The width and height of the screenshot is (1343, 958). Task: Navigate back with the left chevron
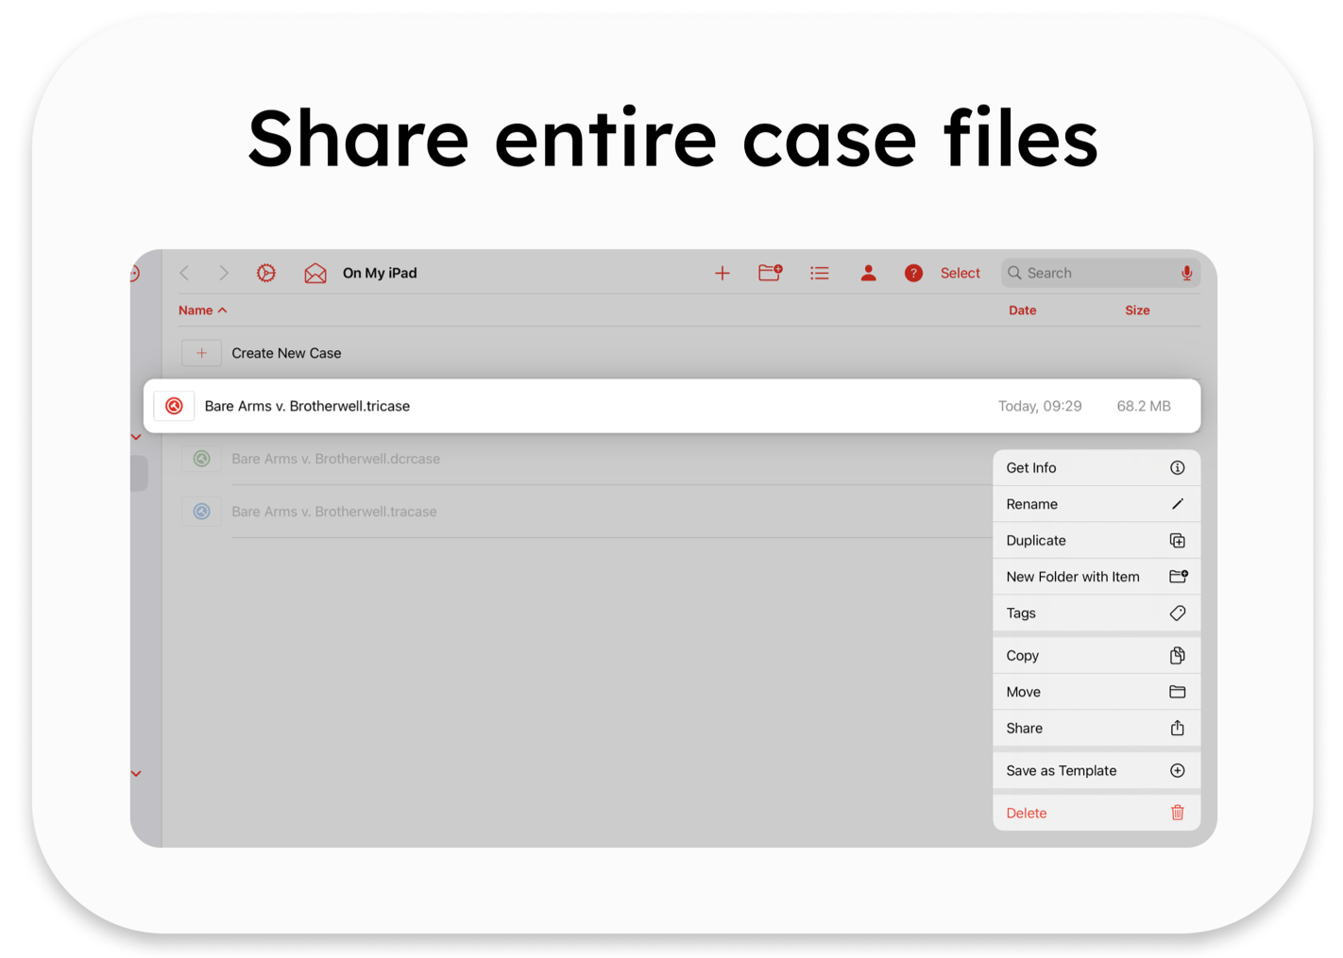184,272
